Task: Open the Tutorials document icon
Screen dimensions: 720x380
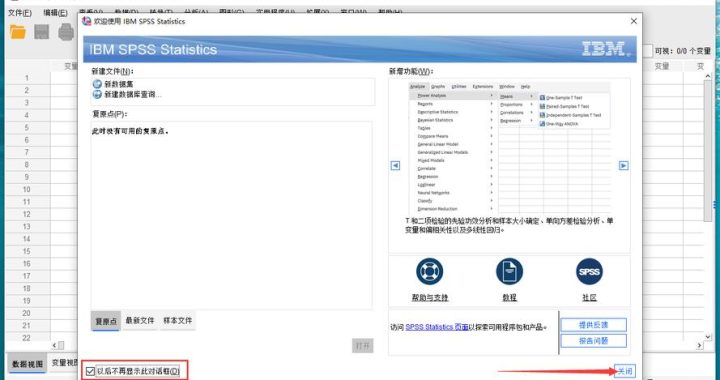Action: point(509,271)
